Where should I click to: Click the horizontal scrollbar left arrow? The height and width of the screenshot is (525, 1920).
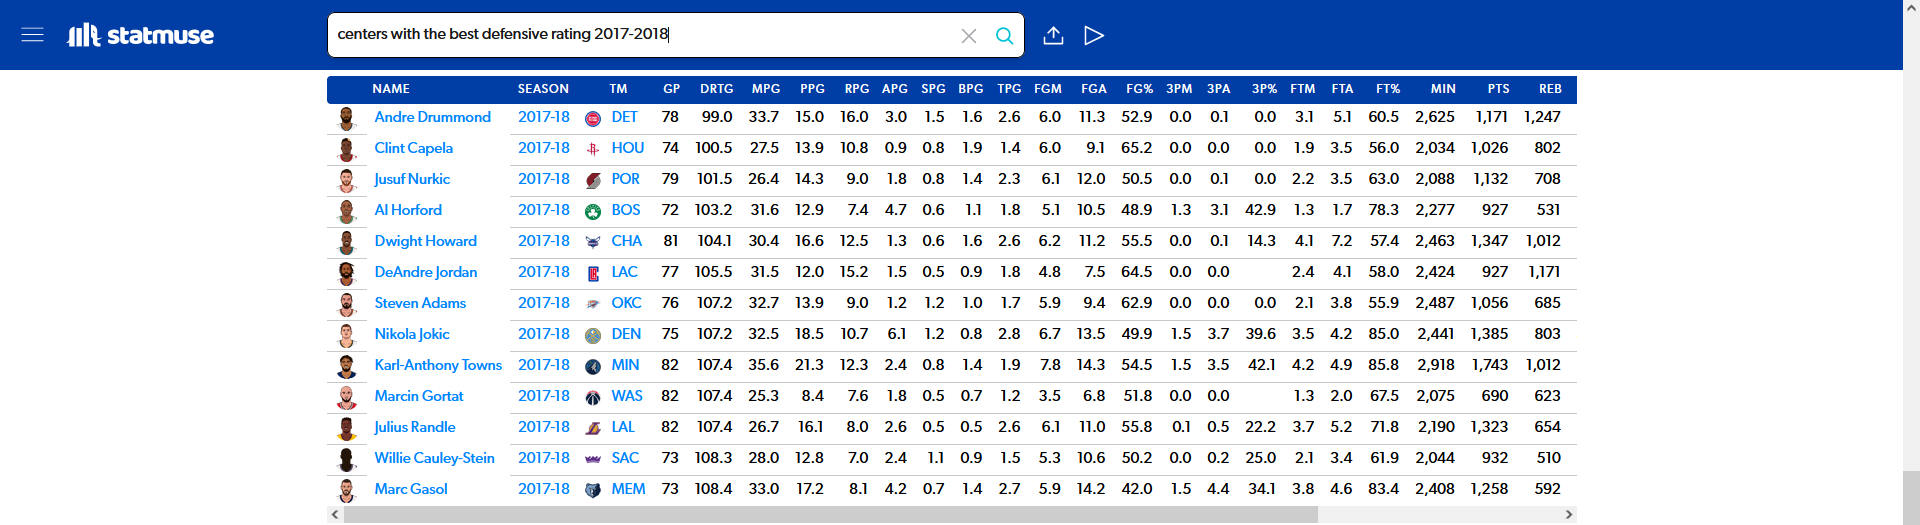[x=335, y=514]
